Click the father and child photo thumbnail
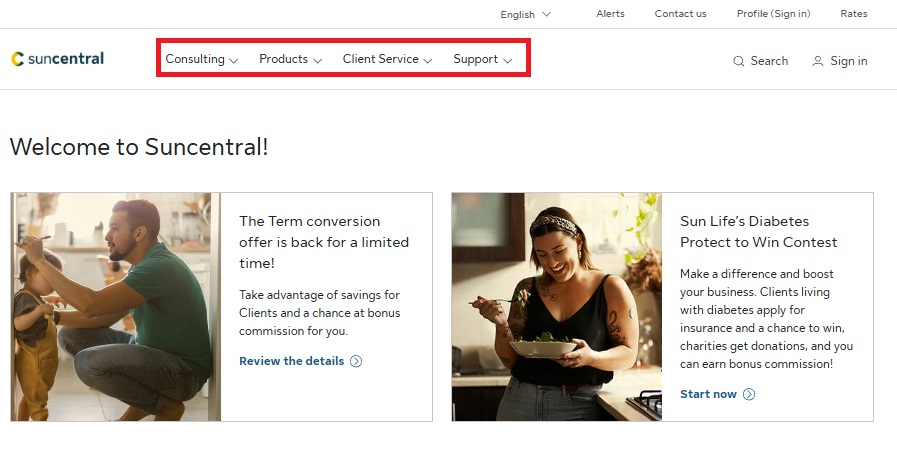Screen dimensions: 897x454 click(x=116, y=307)
